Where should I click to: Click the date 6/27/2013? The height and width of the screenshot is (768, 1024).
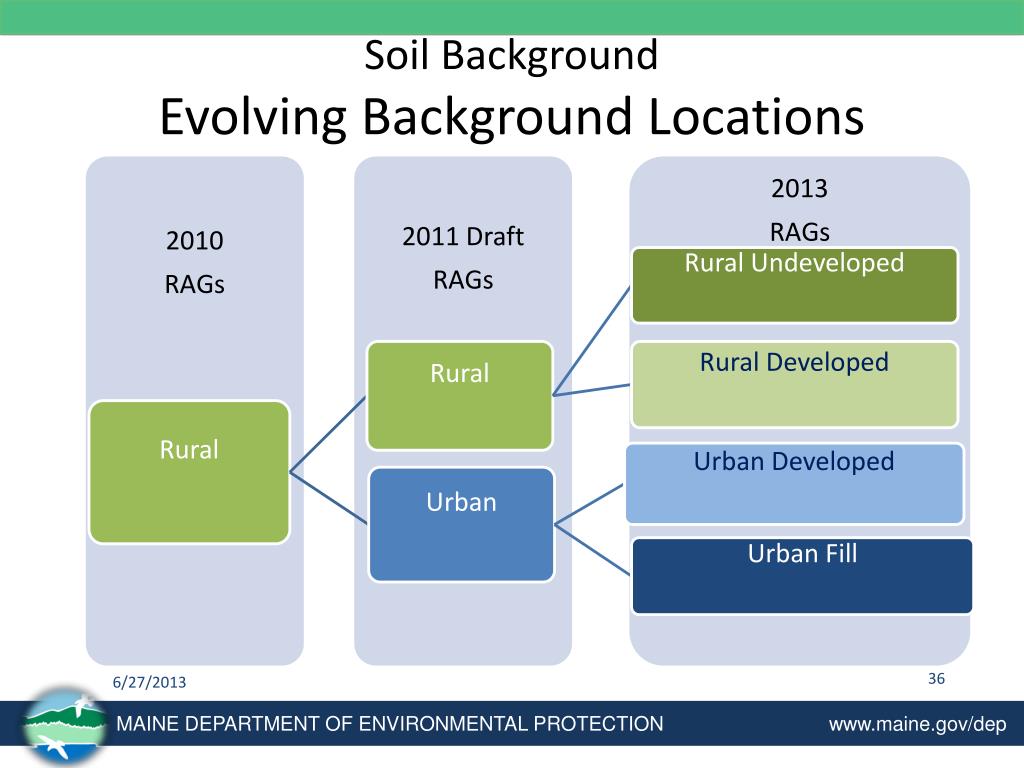point(150,682)
